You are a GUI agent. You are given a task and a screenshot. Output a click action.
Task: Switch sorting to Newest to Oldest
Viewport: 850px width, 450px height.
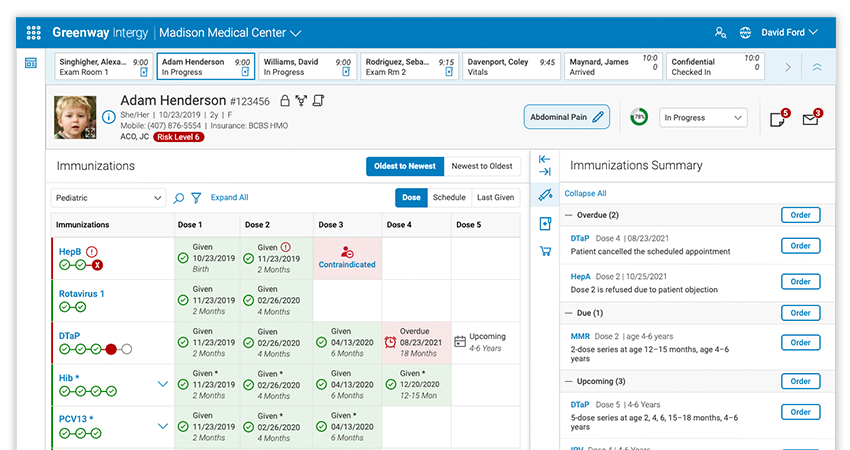click(x=482, y=166)
